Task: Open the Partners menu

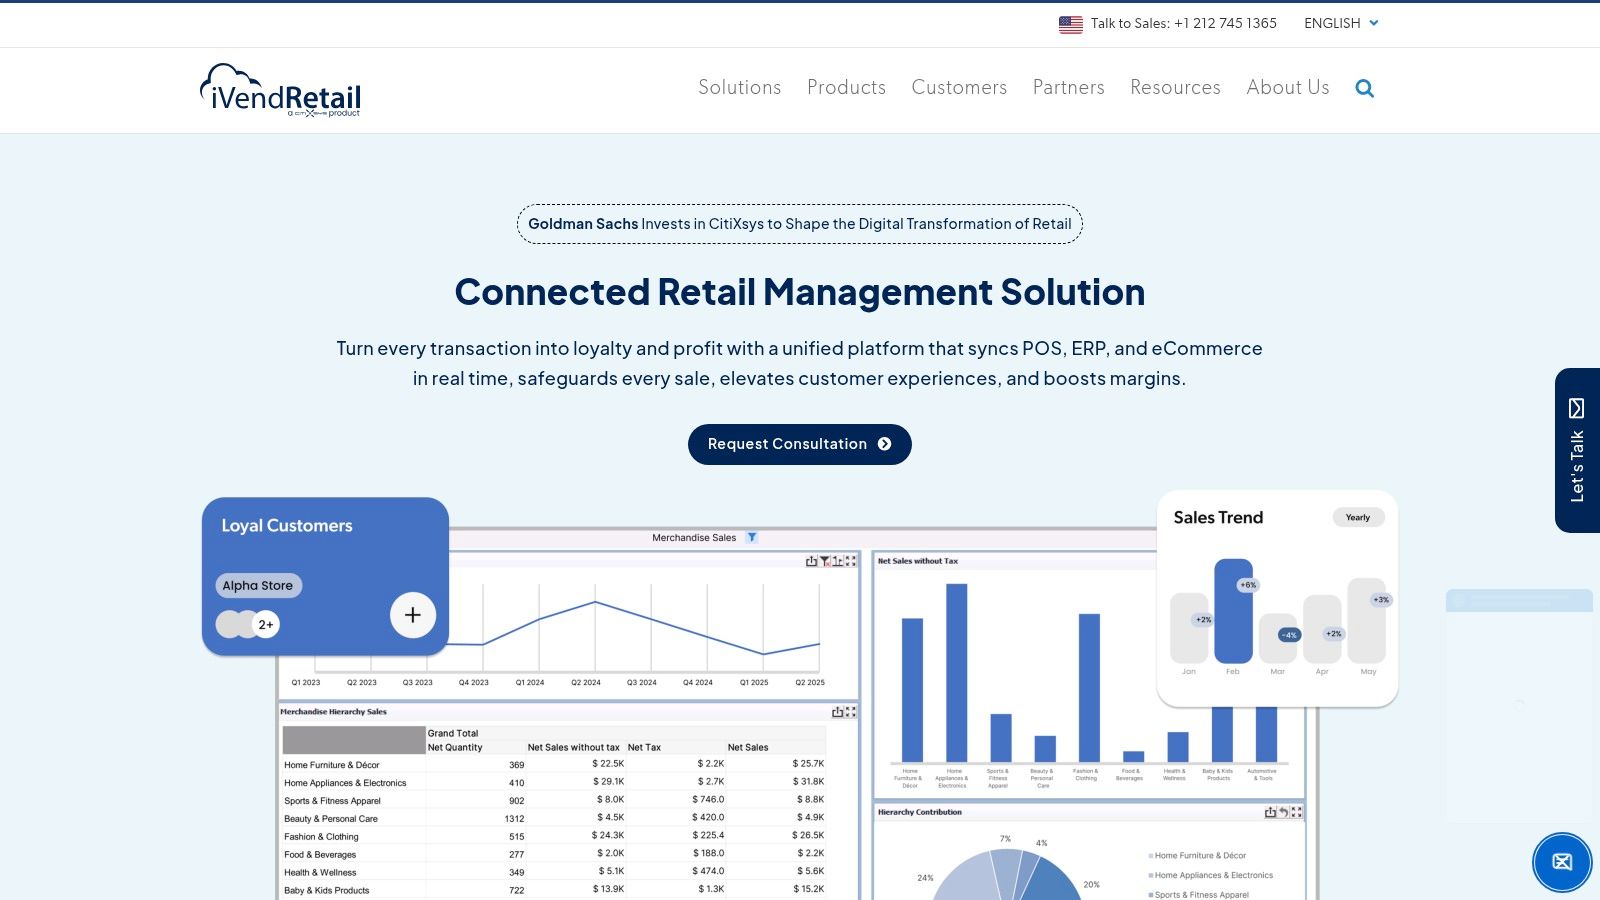Action: pos(1068,87)
